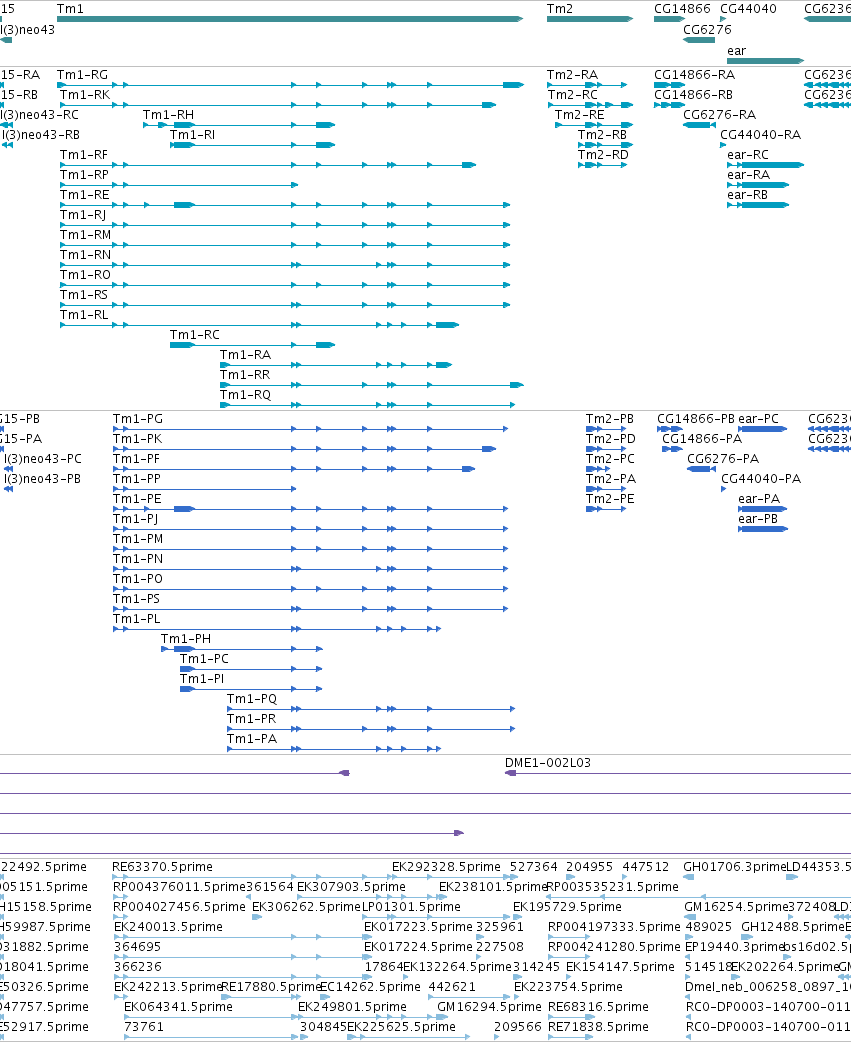851x1042 pixels.
Task: Click EST LP01301.5prime label
Action: pos(411,907)
